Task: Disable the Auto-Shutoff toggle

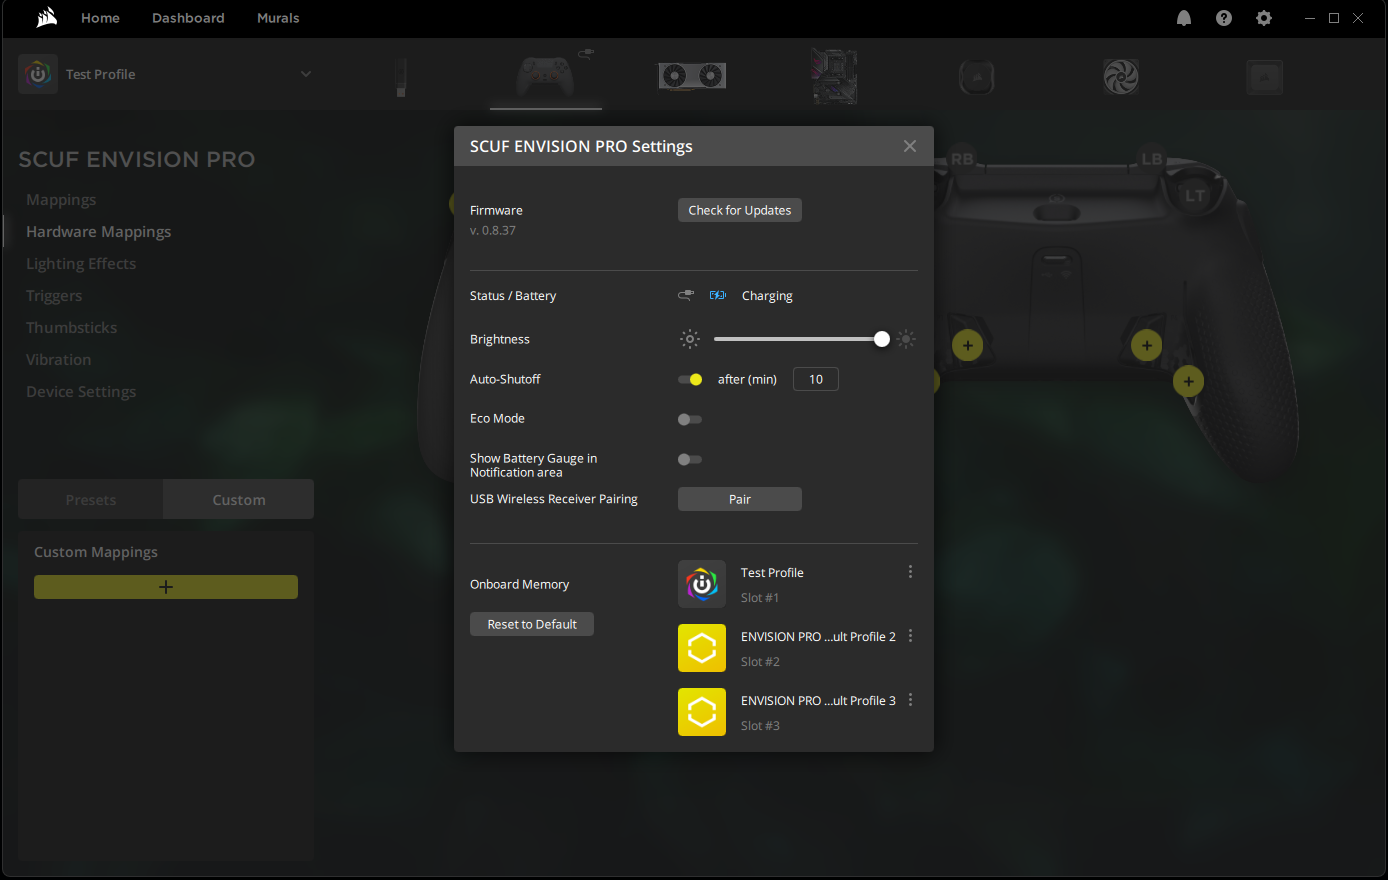Action: (690, 379)
